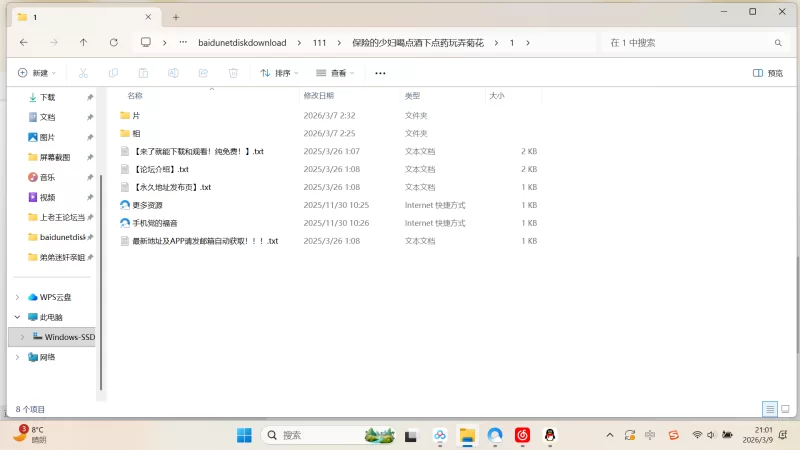Go up one folder level
The image size is (800, 450).
tap(83, 43)
